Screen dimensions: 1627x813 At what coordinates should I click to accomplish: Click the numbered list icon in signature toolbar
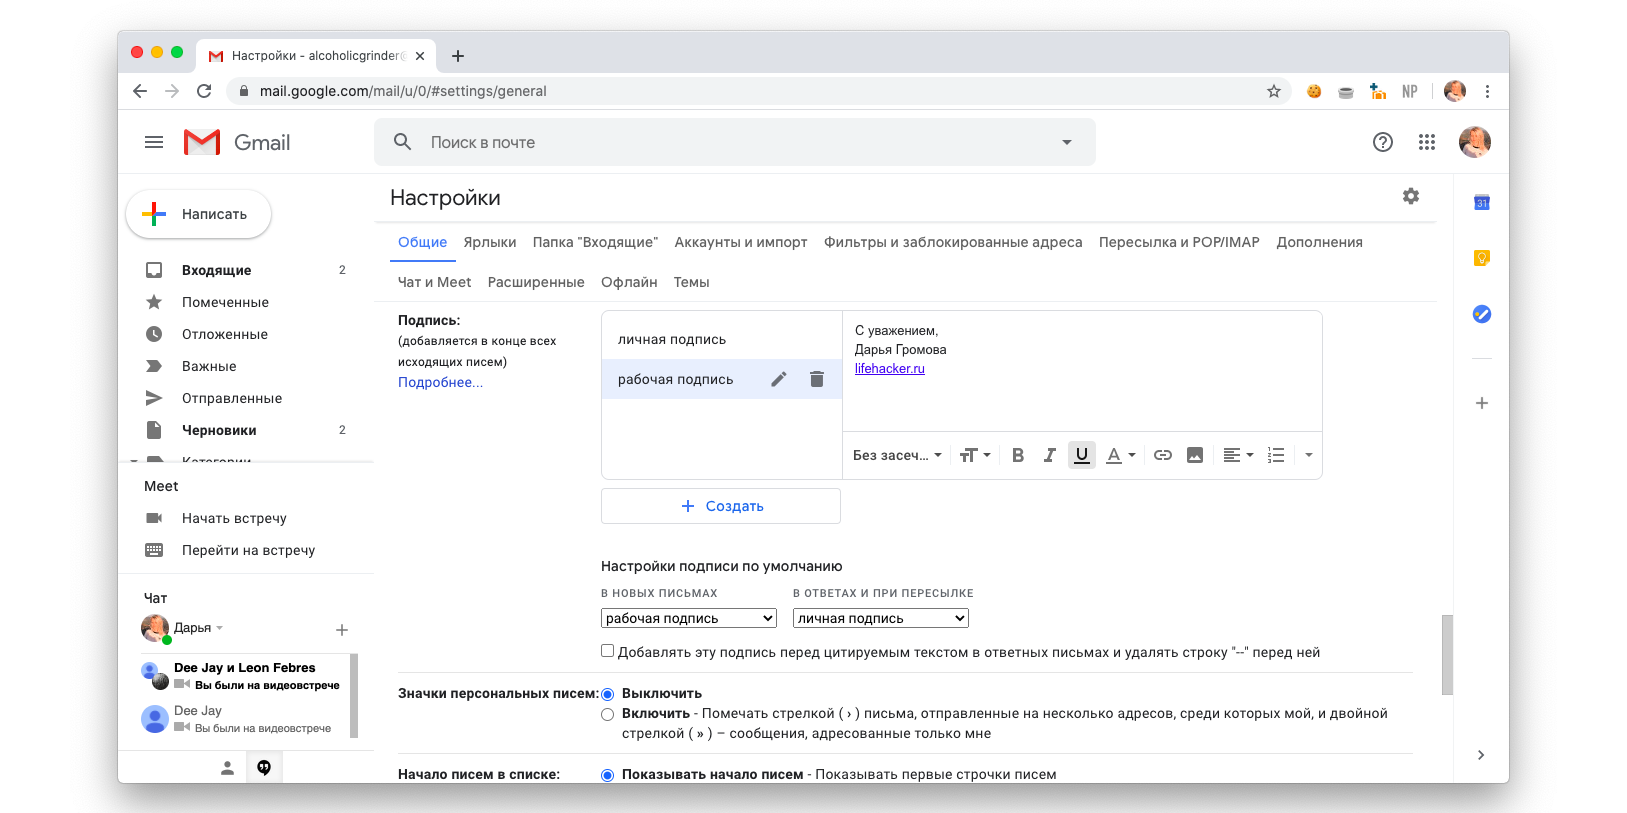1276,455
